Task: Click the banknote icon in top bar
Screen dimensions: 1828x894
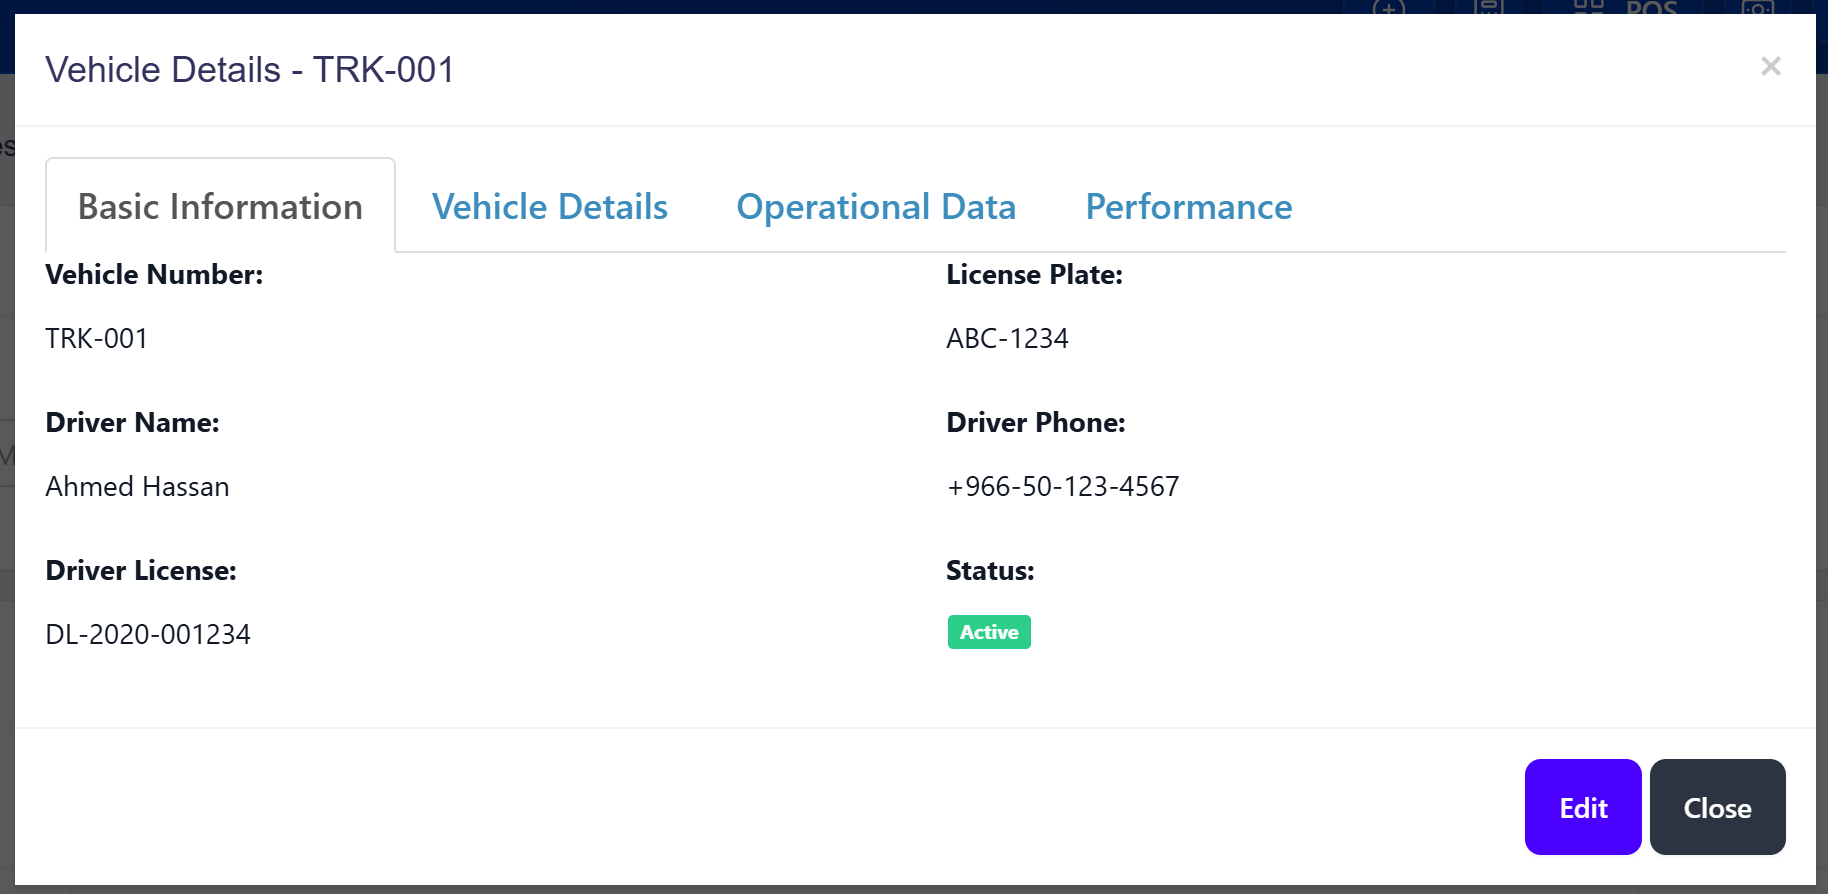Action: pyautogui.click(x=1757, y=8)
